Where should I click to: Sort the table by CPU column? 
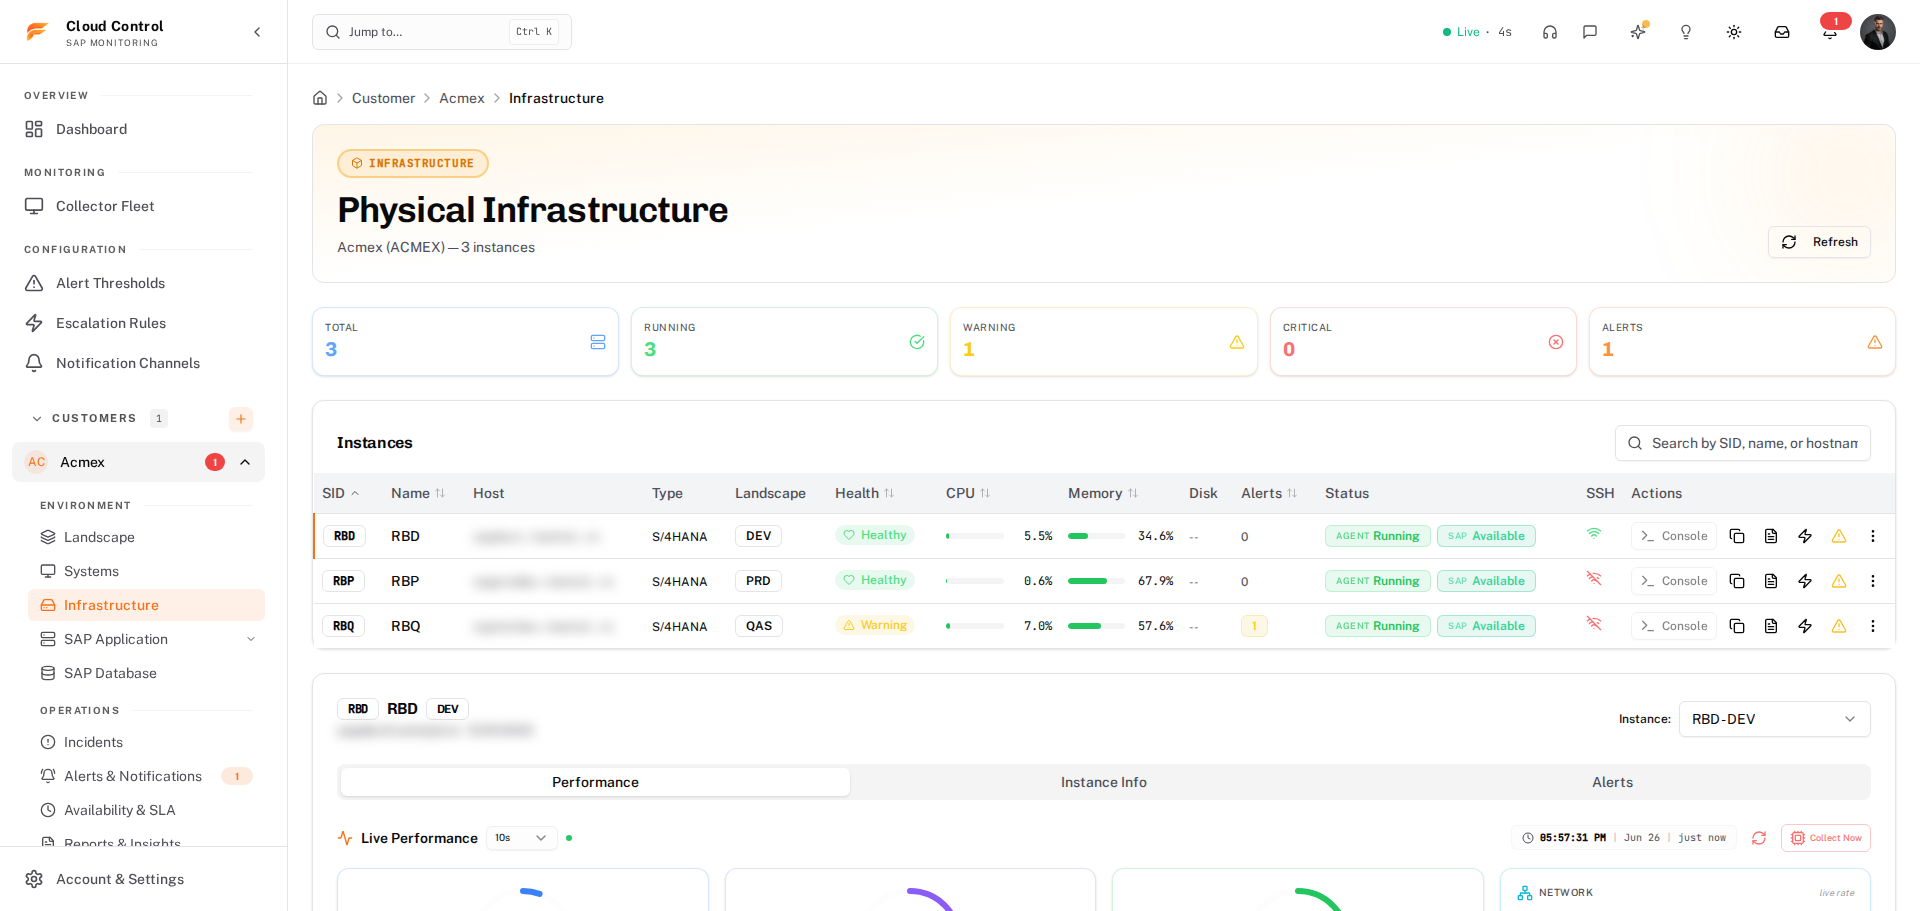tap(968, 493)
